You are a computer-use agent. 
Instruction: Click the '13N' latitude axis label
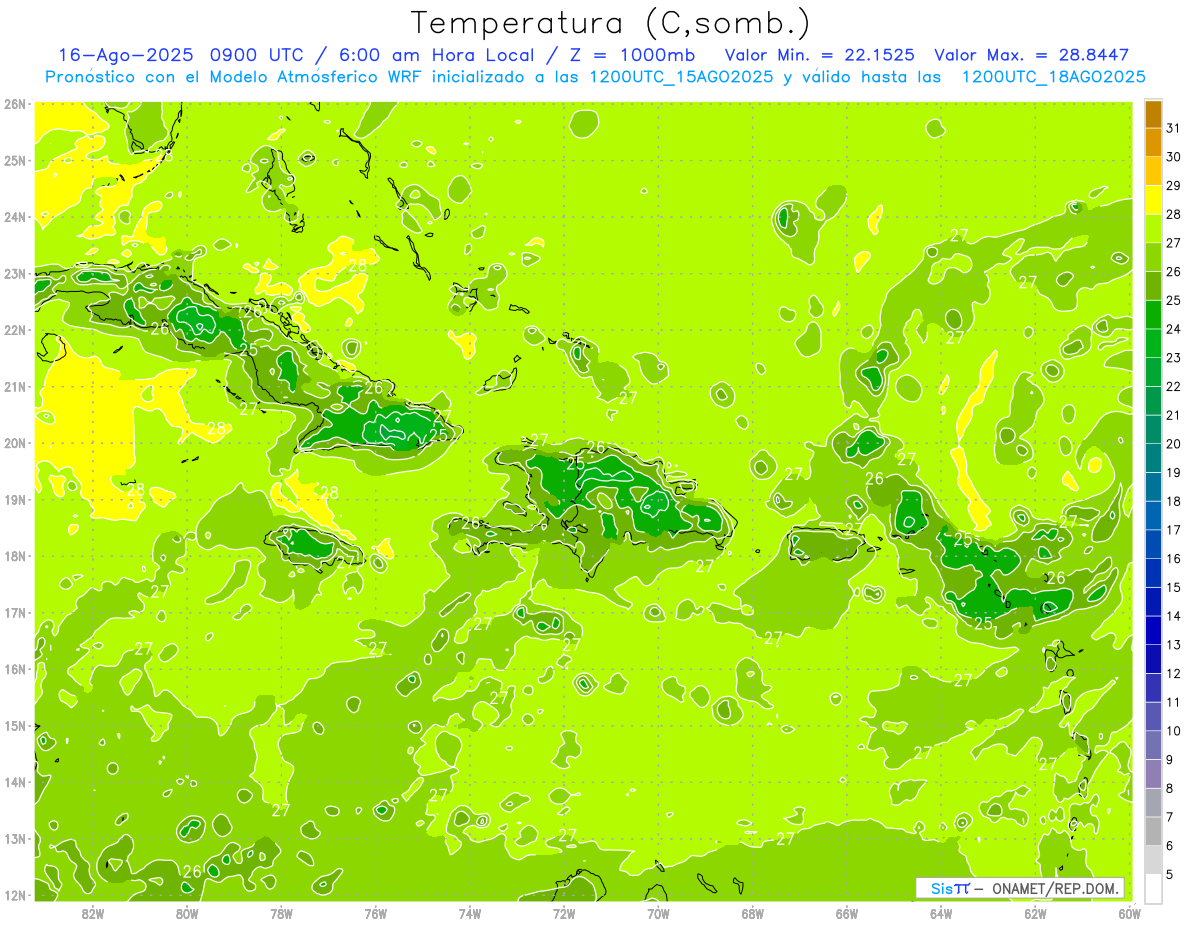point(15,839)
